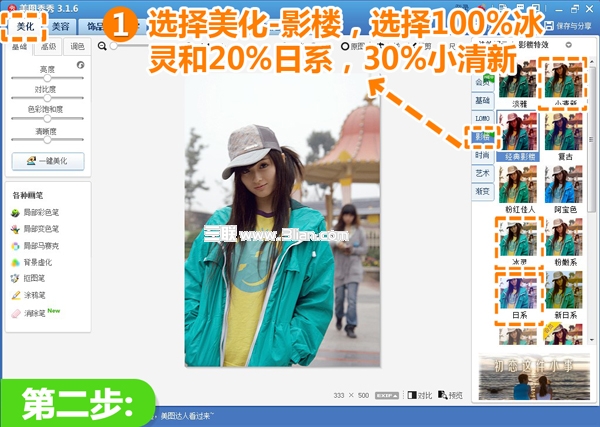
Task: Select the 背景虚化 background blur tool
Action: pos(31,262)
